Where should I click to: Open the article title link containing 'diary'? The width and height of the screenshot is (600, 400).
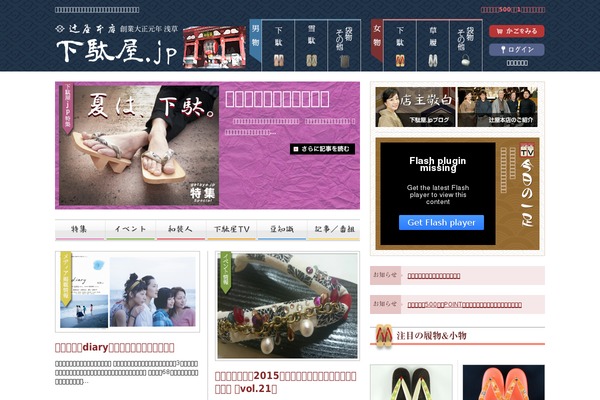coord(114,348)
